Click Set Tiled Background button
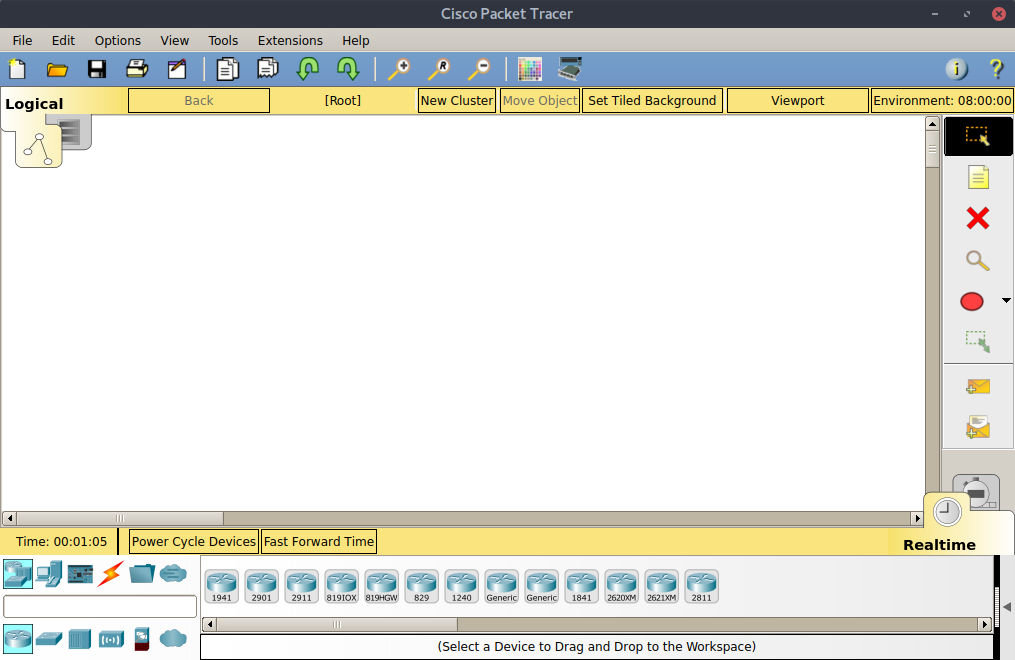 652,100
